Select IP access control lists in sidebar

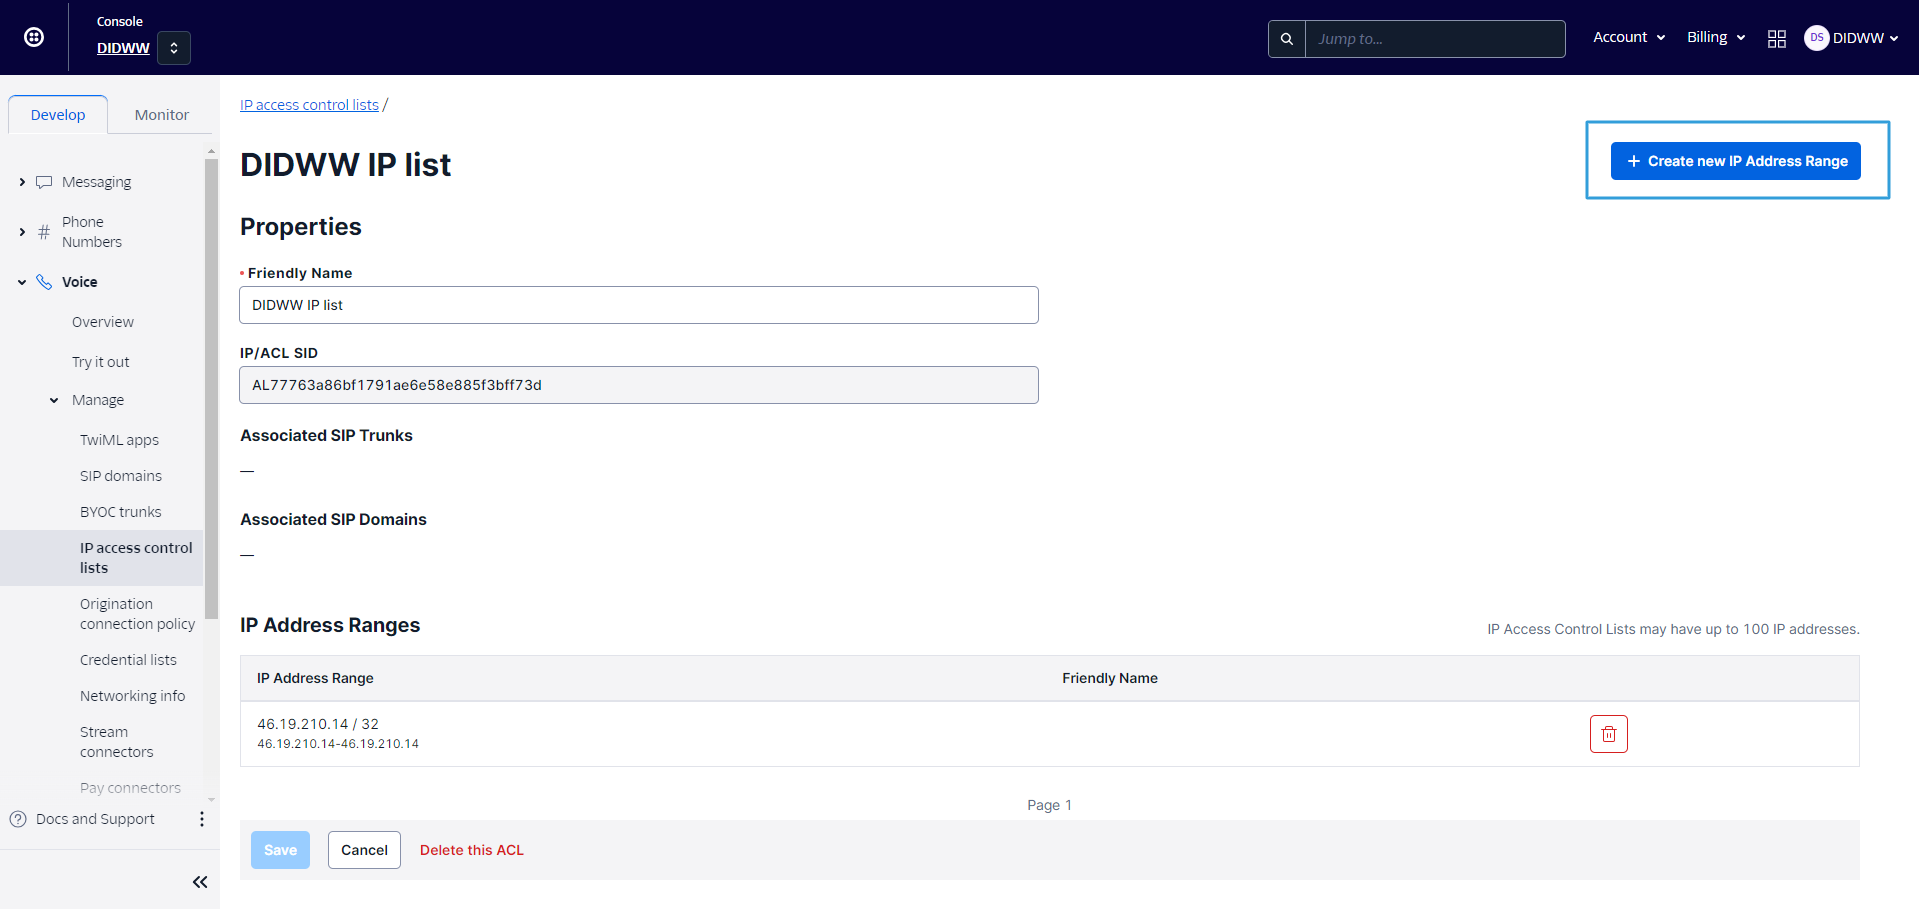click(102, 558)
